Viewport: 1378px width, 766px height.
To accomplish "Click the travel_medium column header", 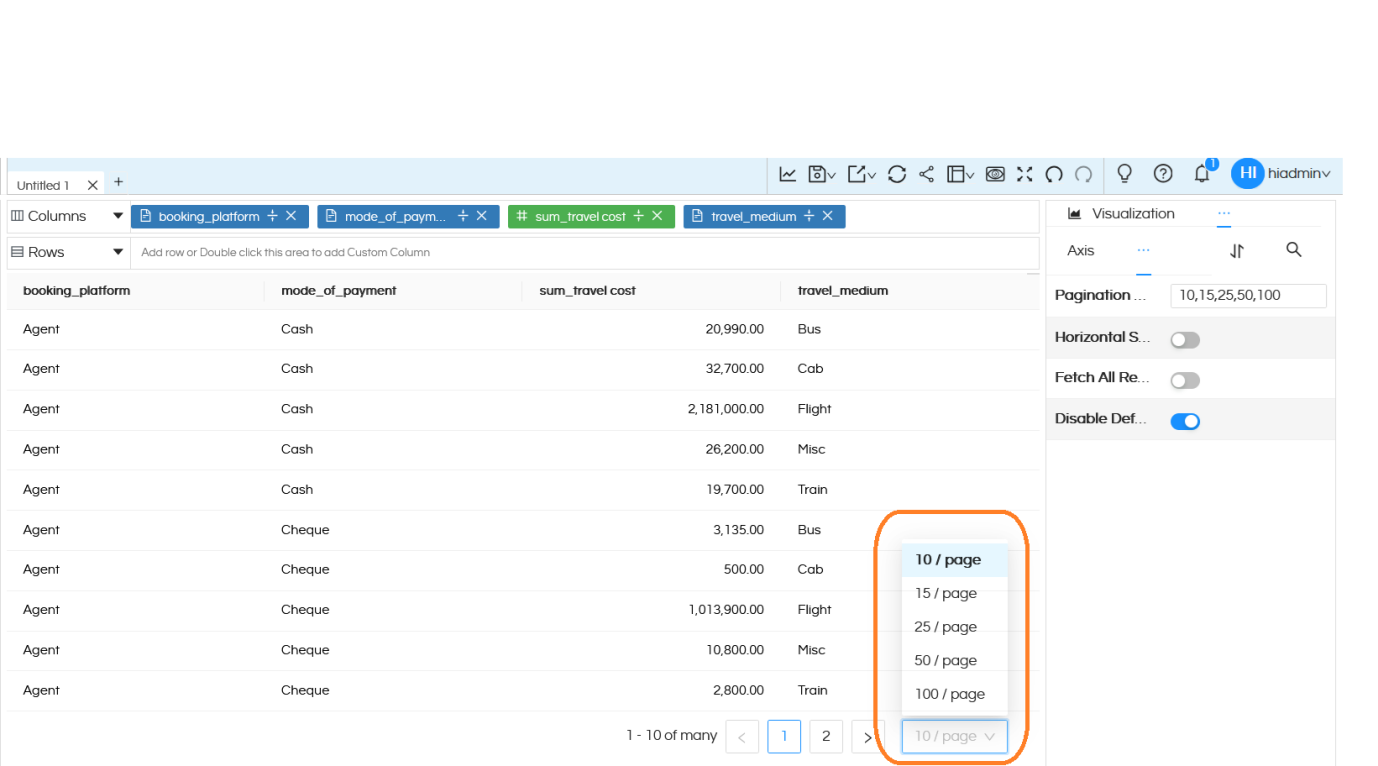I will pyautogui.click(x=843, y=291).
